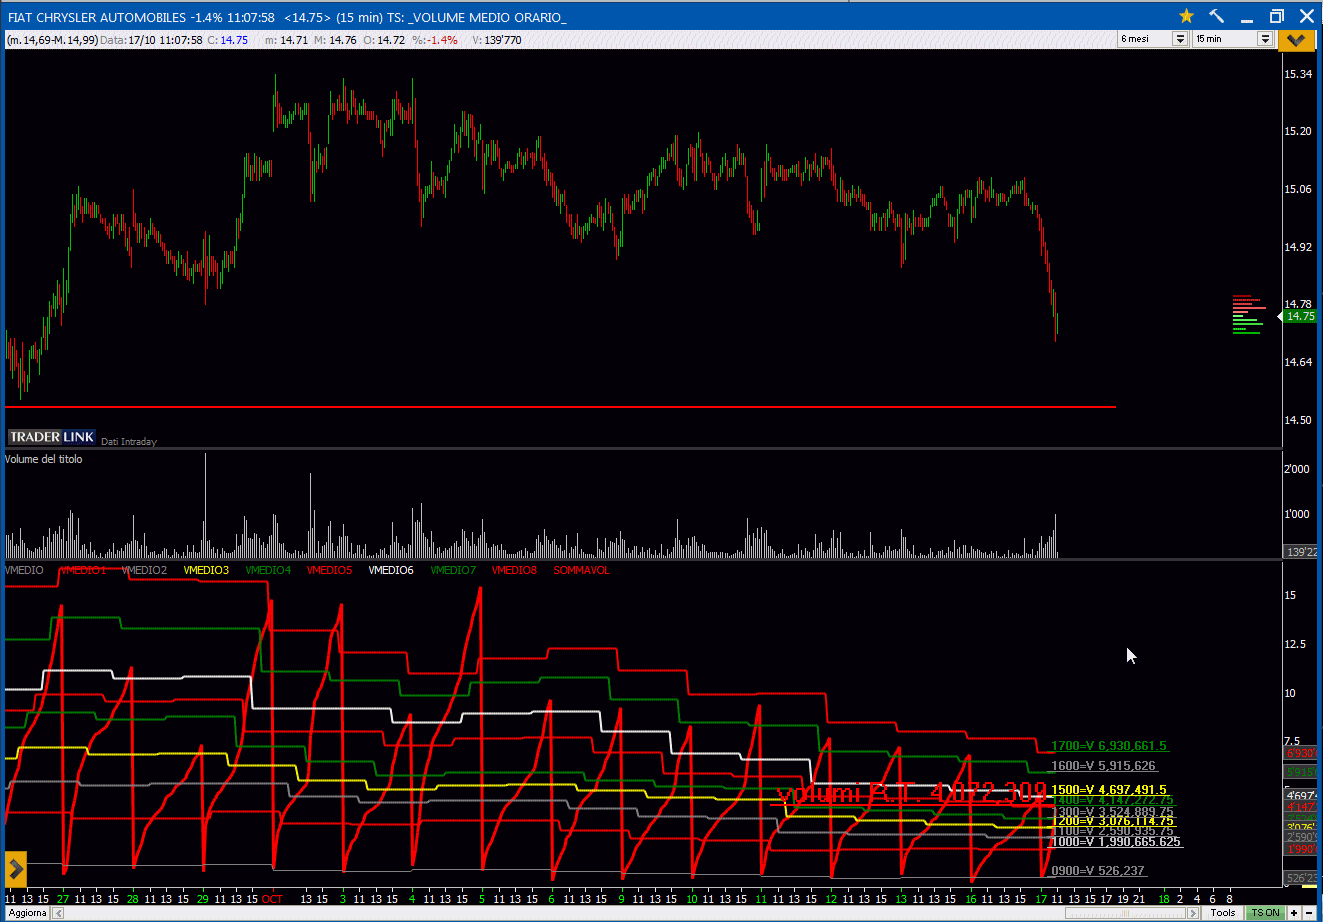
Task: Click the TRADER LINK logo
Action: (52, 437)
